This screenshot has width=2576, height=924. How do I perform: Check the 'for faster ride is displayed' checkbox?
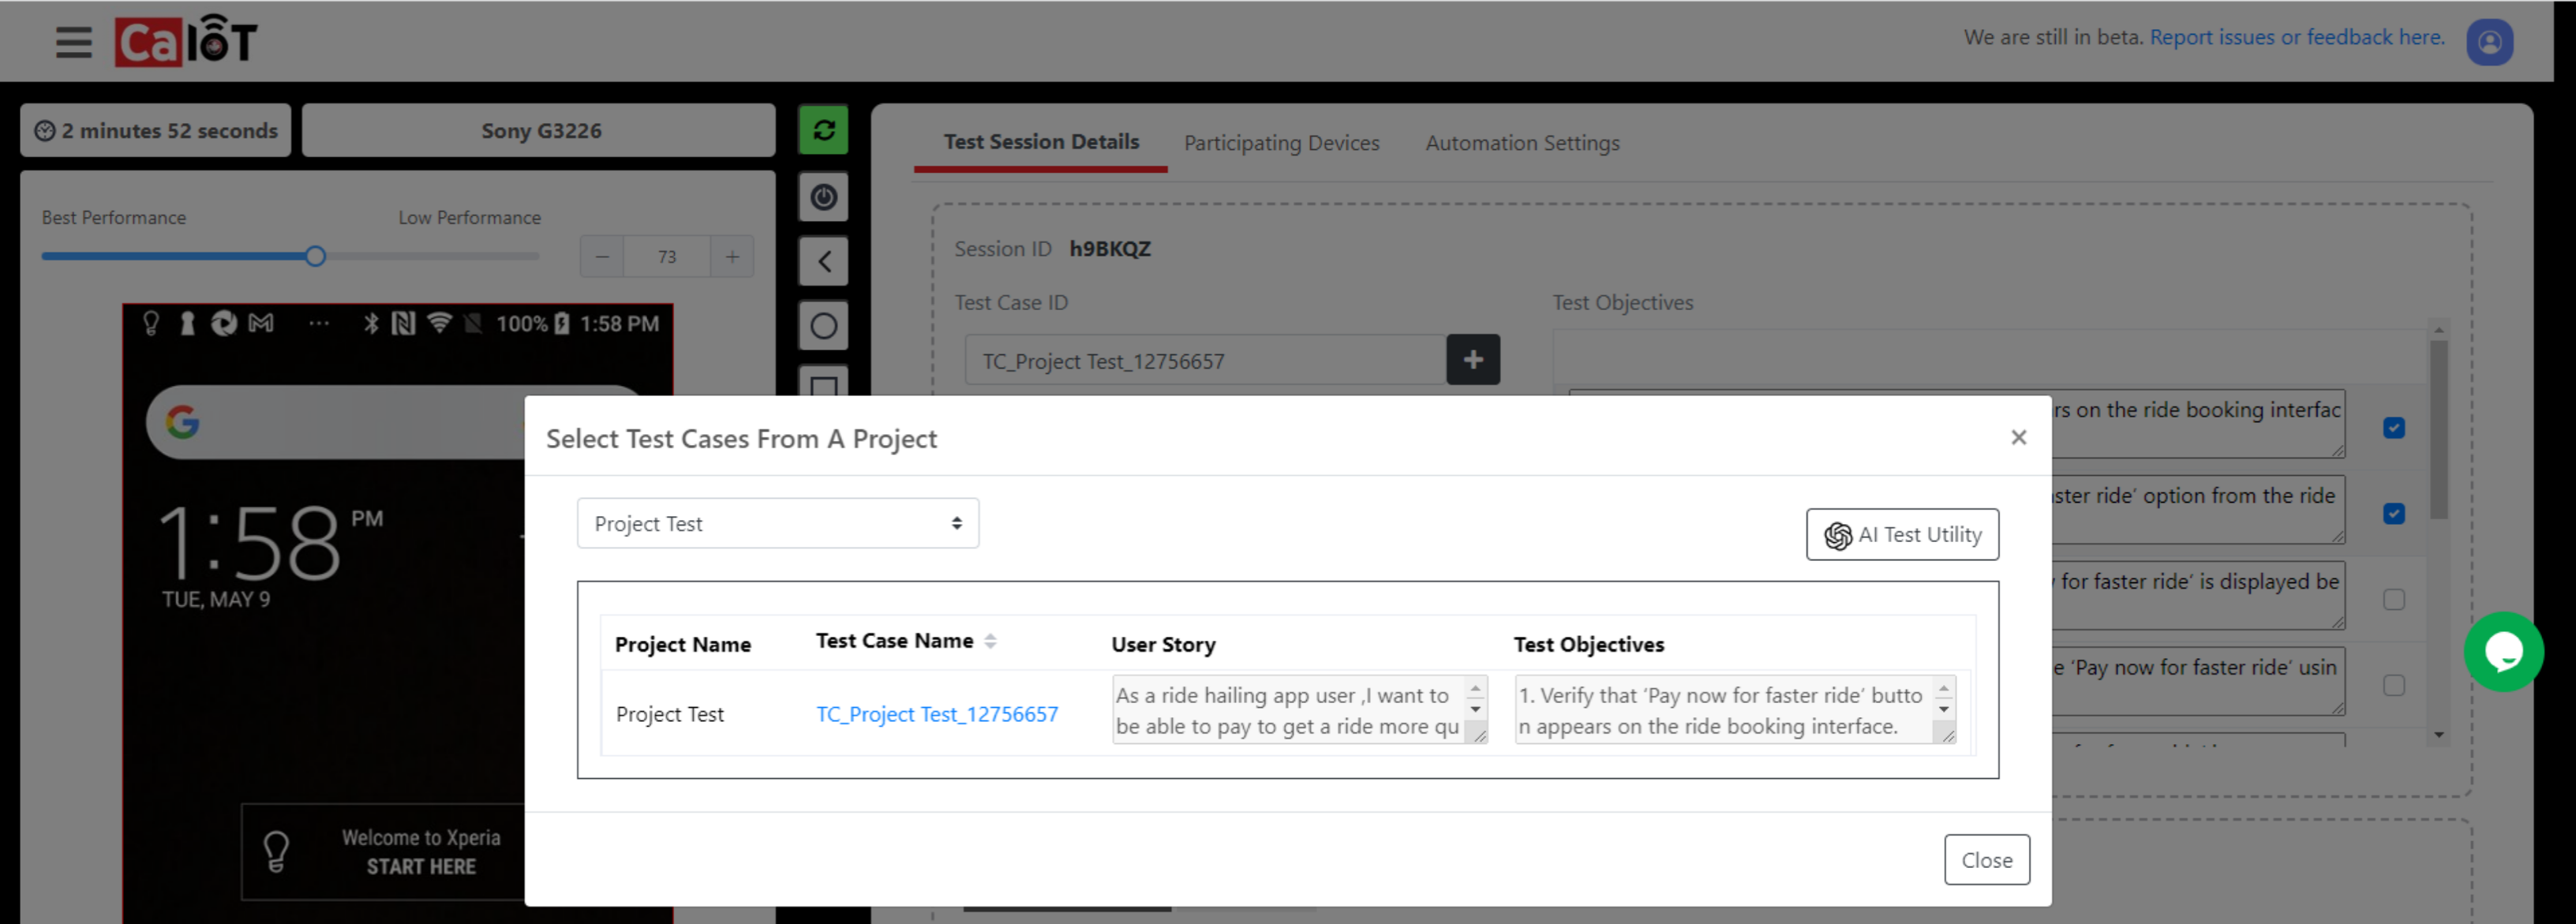[x=2393, y=600]
